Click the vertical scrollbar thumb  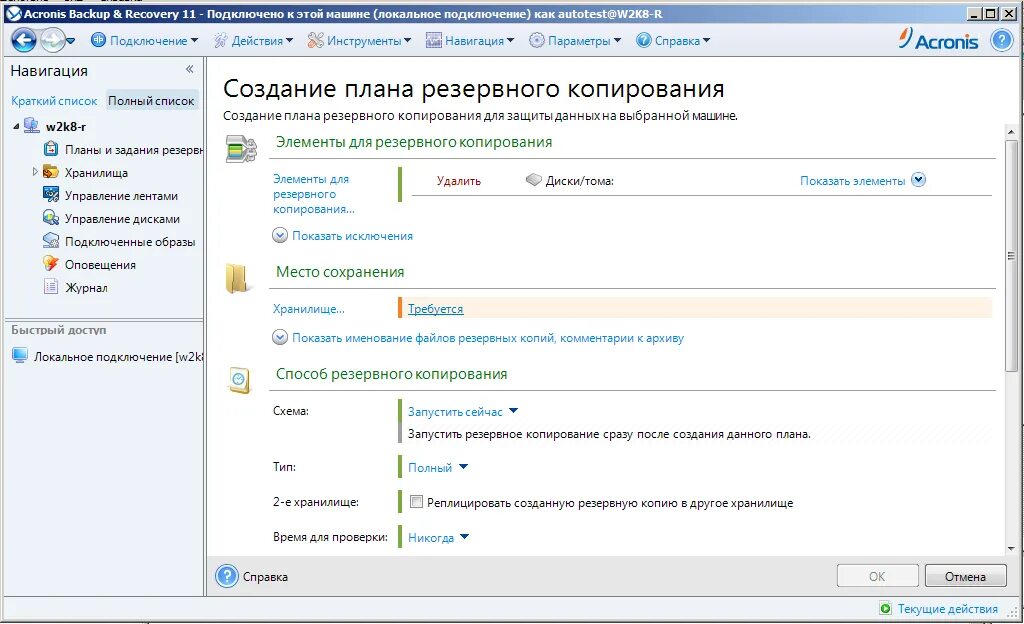1011,255
